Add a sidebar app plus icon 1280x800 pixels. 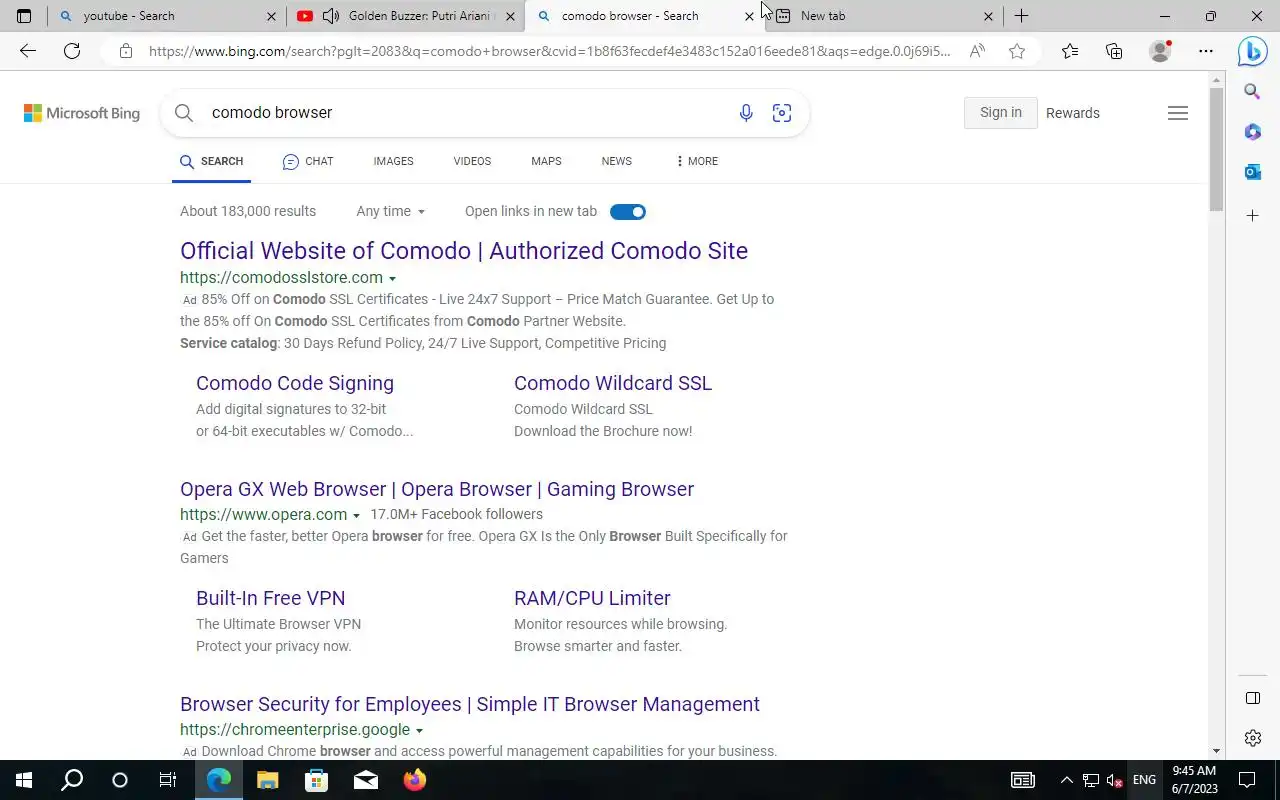click(1252, 215)
